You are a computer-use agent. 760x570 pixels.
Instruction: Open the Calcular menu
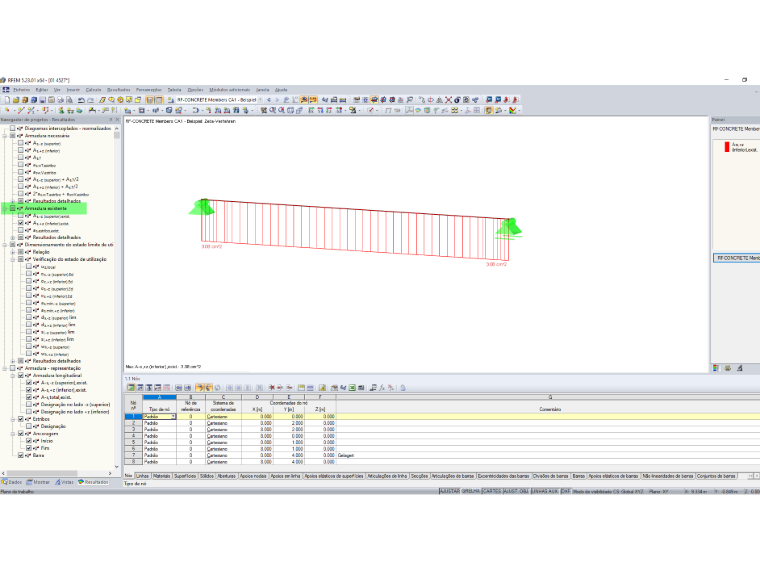tap(94, 90)
